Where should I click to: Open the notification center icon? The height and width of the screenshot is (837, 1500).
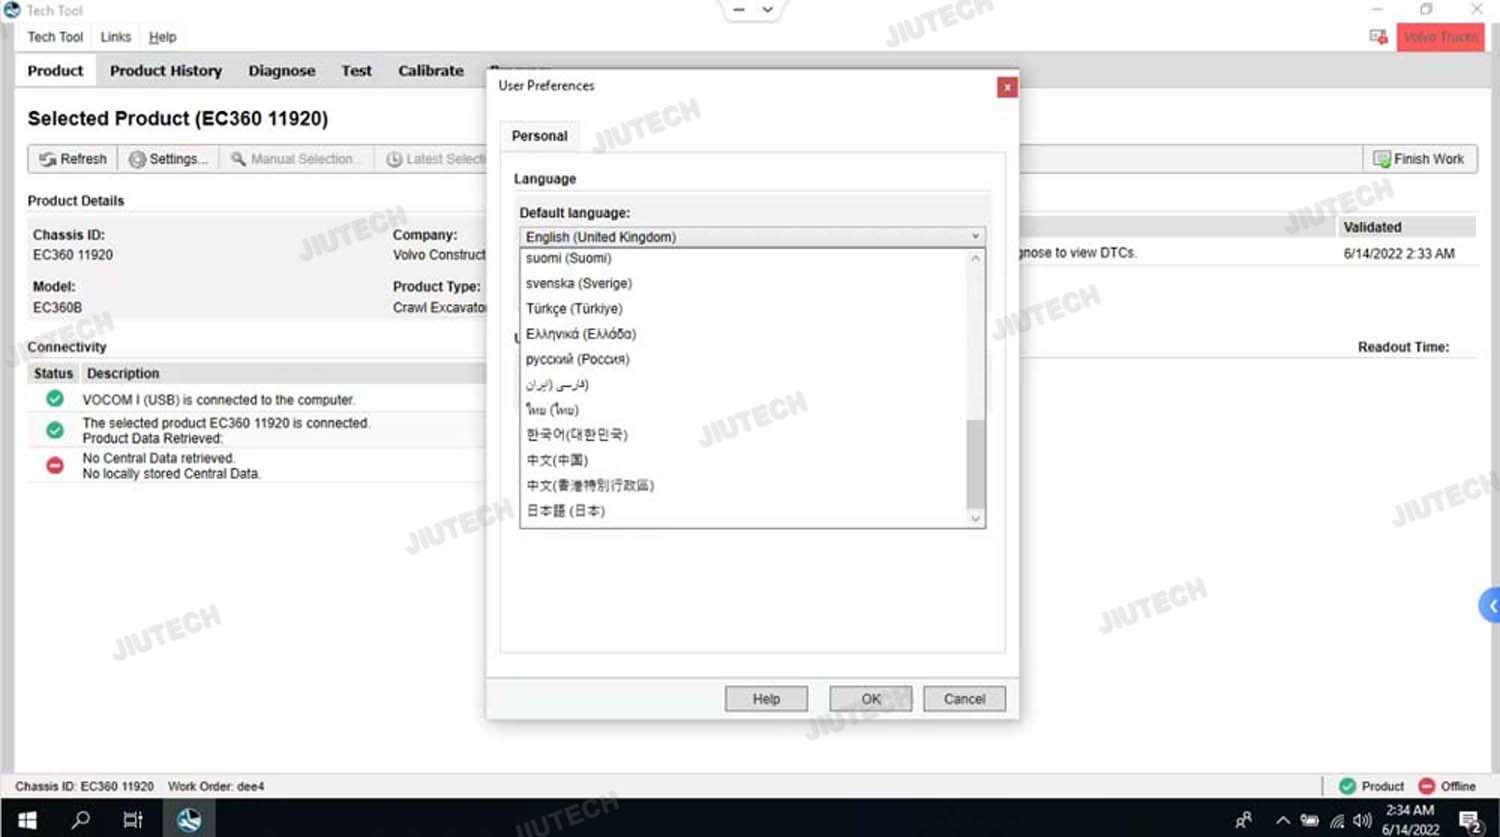point(1470,821)
